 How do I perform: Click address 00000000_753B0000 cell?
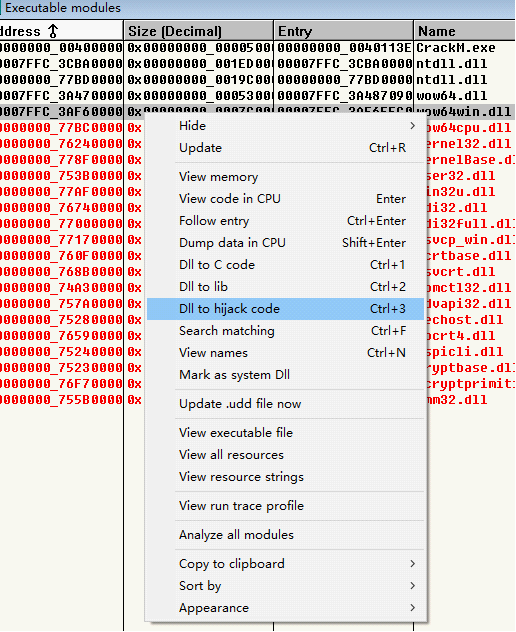(61, 176)
